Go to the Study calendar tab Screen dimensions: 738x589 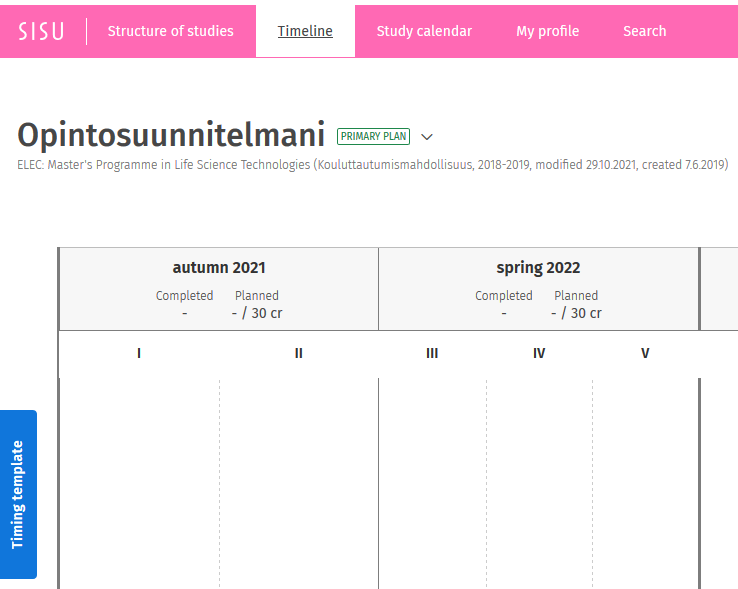[424, 31]
